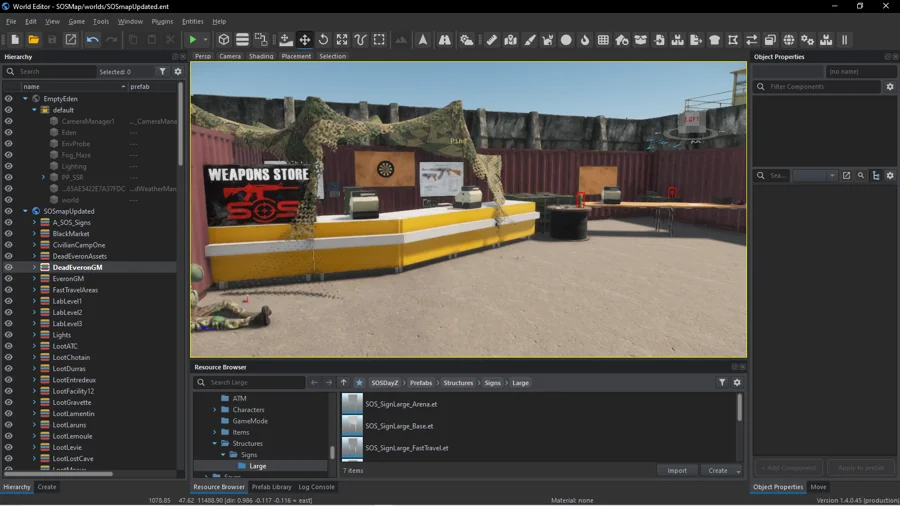Click the Filter Components field
Screen dimensions: 900x506
817,87
